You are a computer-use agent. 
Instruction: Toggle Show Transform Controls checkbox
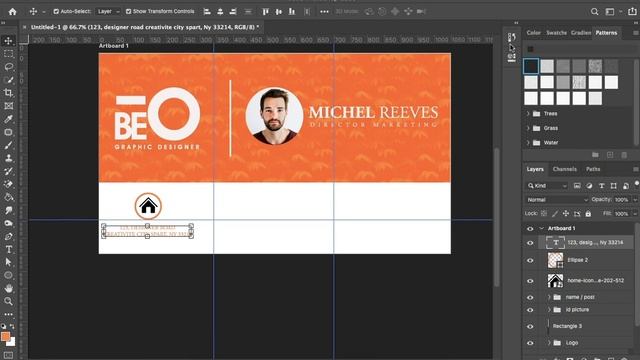click(x=128, y=11)
